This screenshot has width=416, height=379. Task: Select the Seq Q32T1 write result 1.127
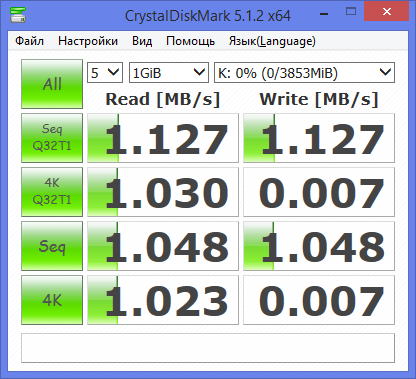pyautogui.click(x=319, y=138)
